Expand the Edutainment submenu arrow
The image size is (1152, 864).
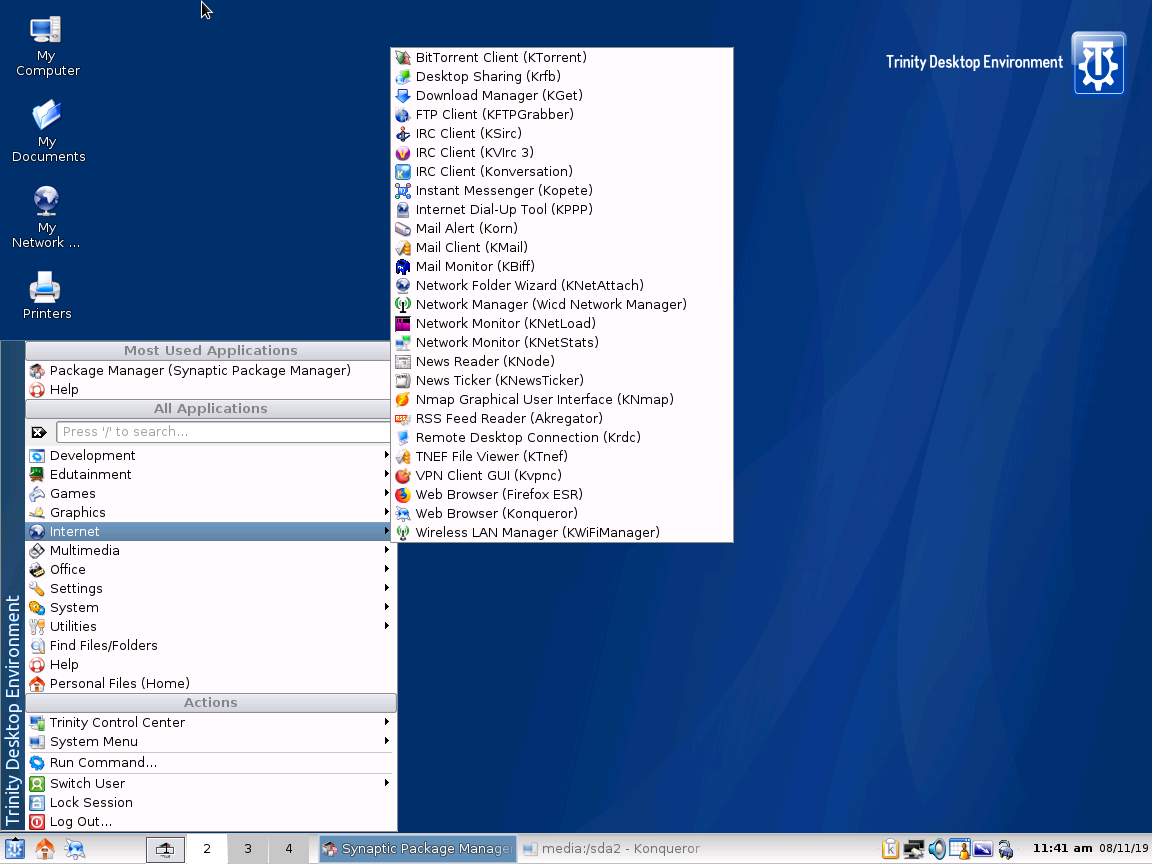[x=386, y=475]
